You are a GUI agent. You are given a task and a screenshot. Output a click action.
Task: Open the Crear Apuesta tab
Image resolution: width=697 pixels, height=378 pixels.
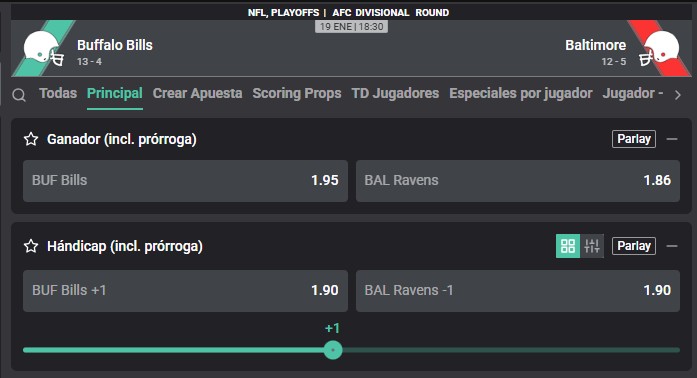197,93
